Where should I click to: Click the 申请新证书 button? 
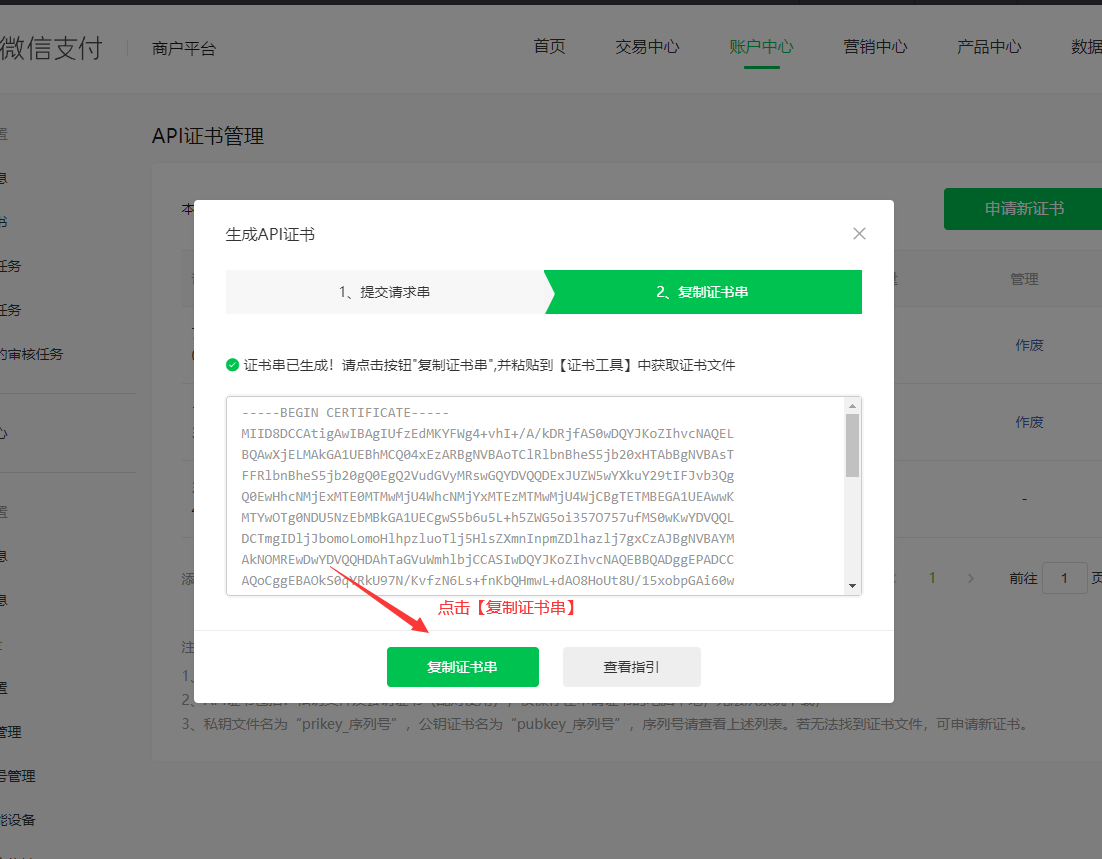(1023, 208)
